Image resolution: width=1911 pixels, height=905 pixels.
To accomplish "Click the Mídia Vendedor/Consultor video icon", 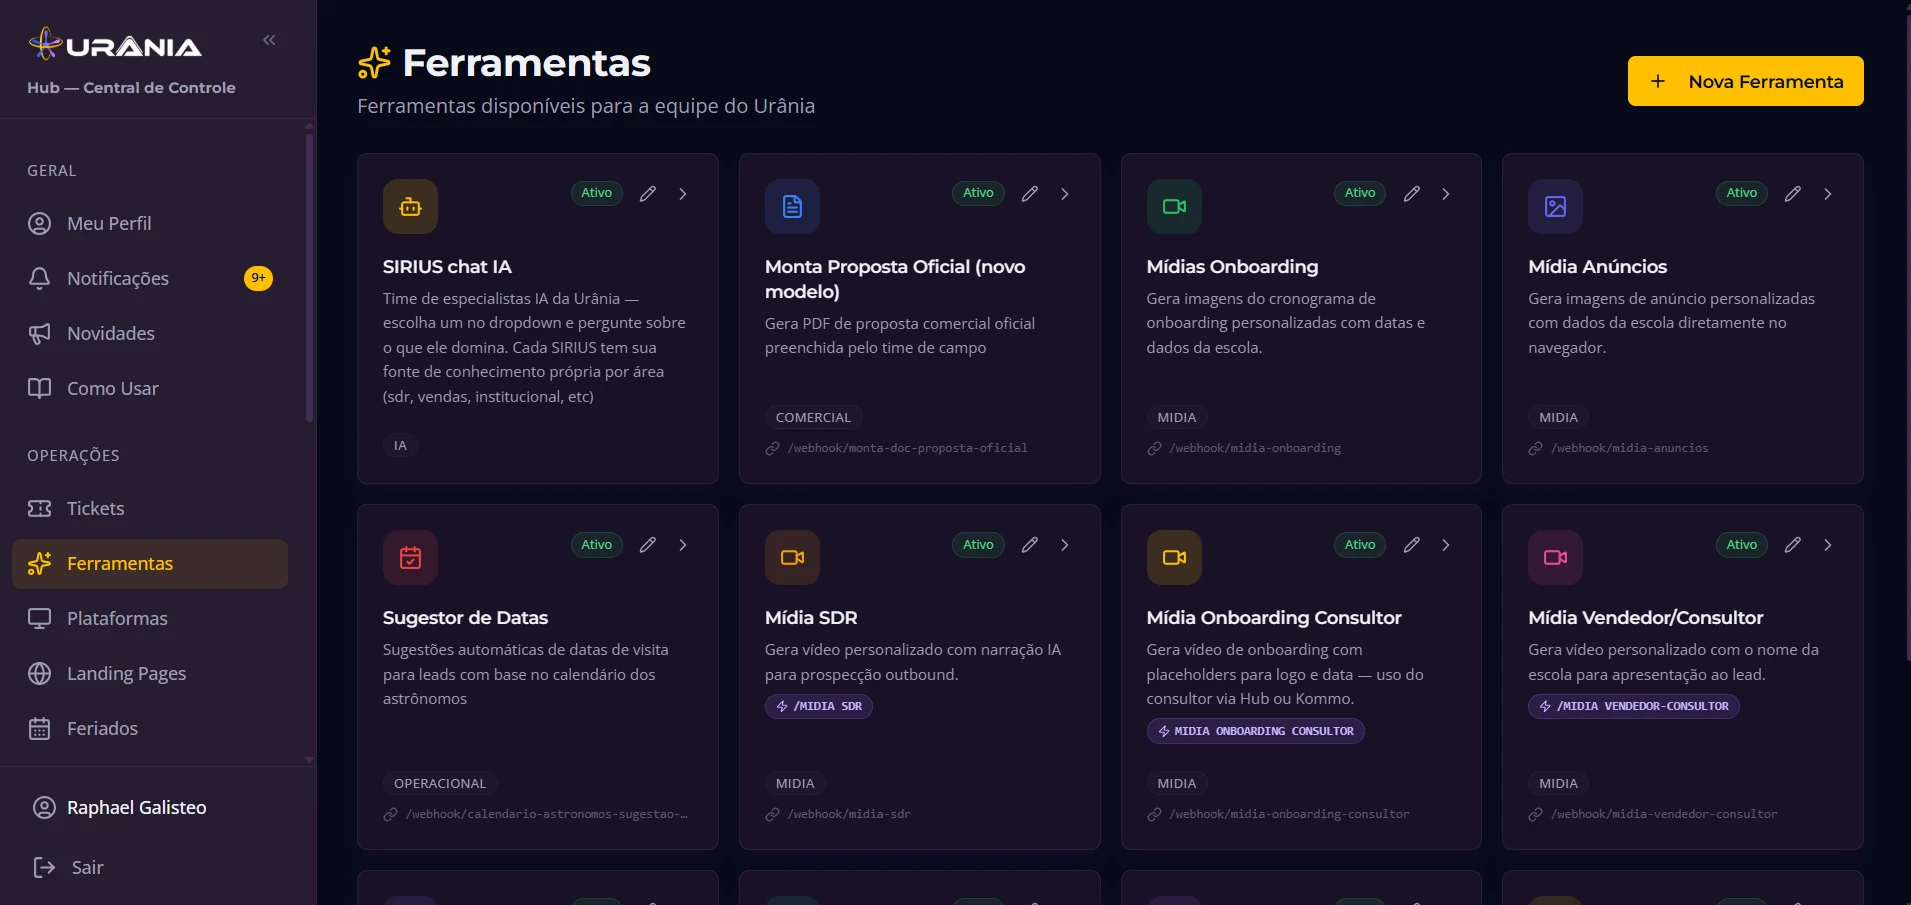I will [x=1556, y=558].
